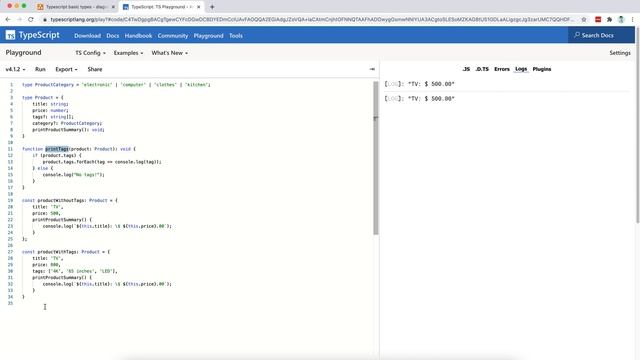The image size is (640, 360).
Task: Click the highlighted printTags function name
Action: click(x=57, y=149)
